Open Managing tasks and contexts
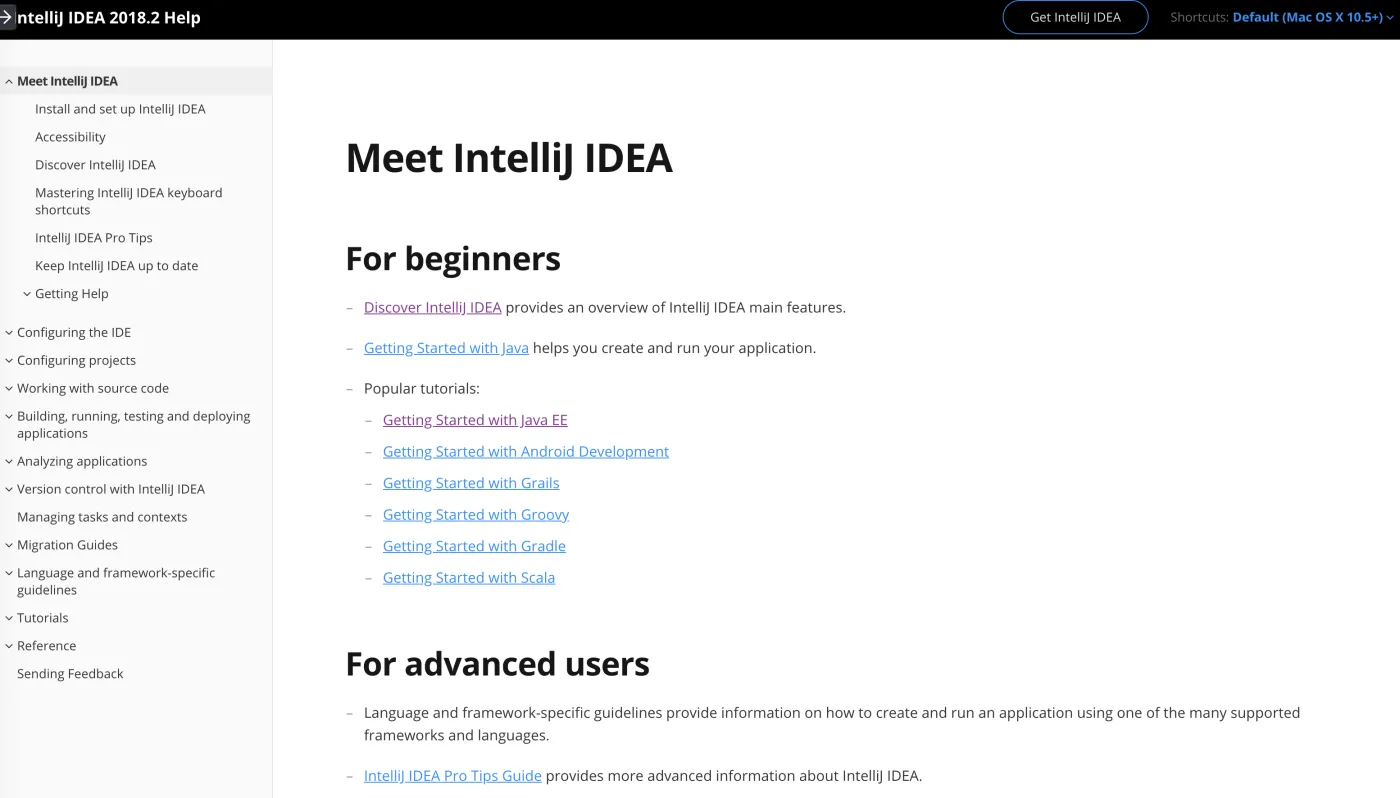The width and height of the screenshot is (1400, 798). pos(102,518)
